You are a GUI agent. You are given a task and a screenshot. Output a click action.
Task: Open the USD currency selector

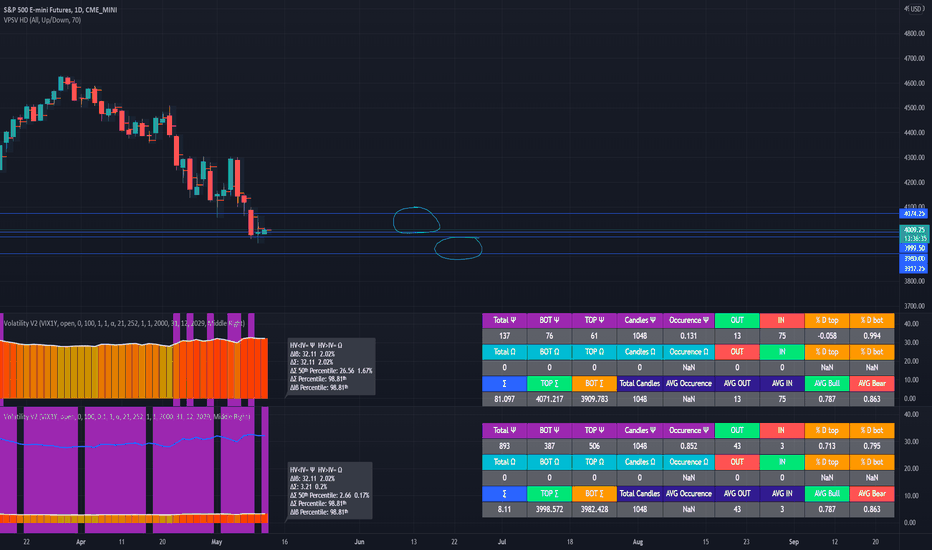tap(915, 9)
